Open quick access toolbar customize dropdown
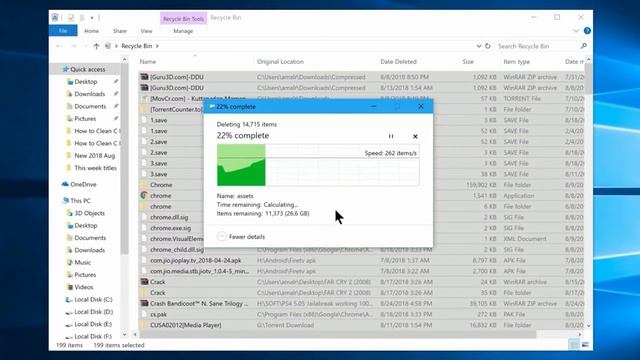This screenshot has height=360, width=640. coord(92,18)
